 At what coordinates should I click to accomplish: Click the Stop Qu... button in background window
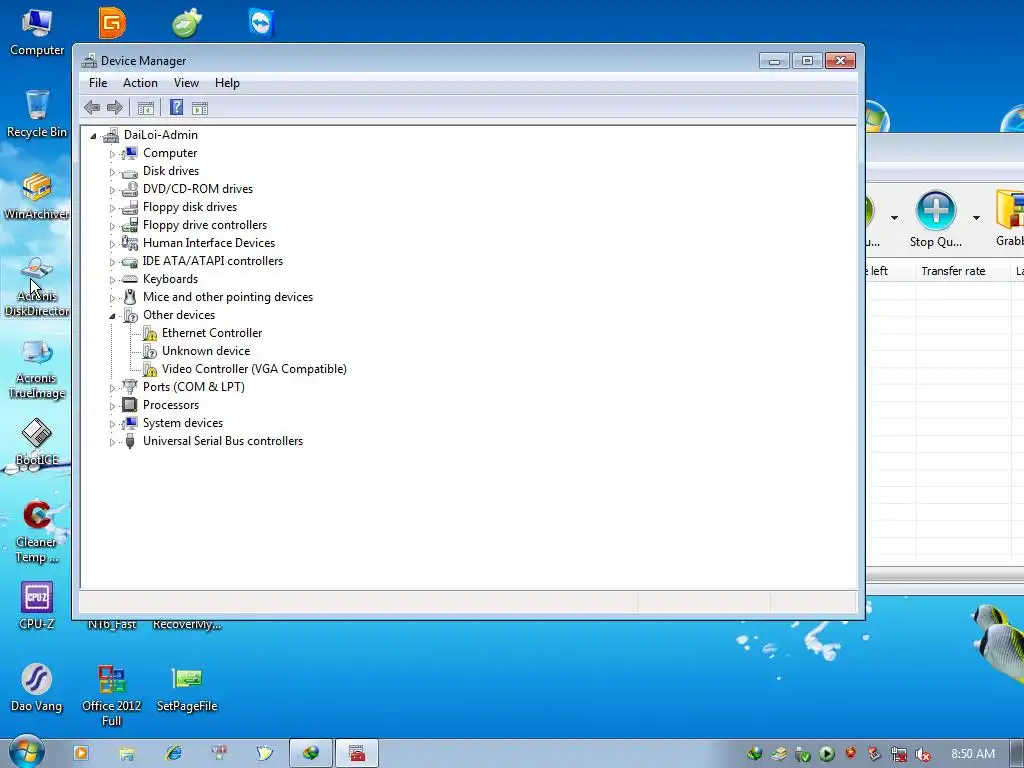(936, 219)
